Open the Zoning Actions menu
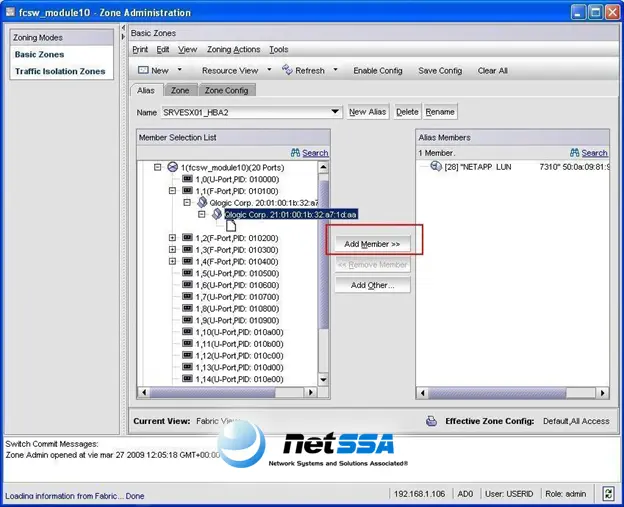 (234, 49)
